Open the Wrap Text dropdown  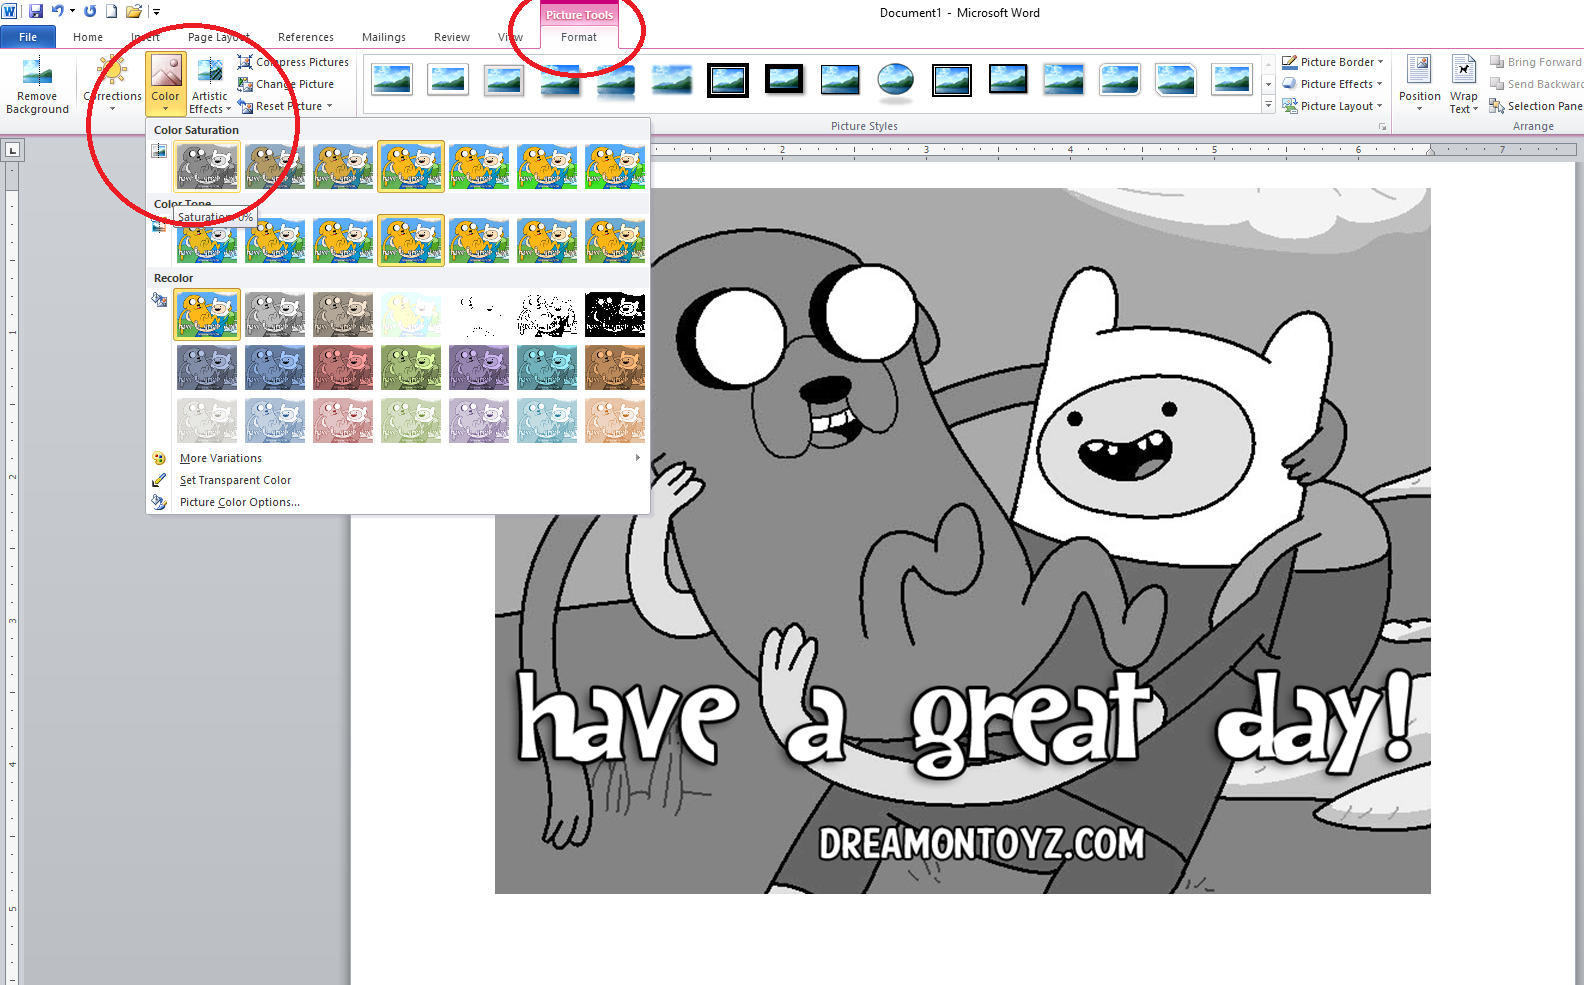point(1464,85)
